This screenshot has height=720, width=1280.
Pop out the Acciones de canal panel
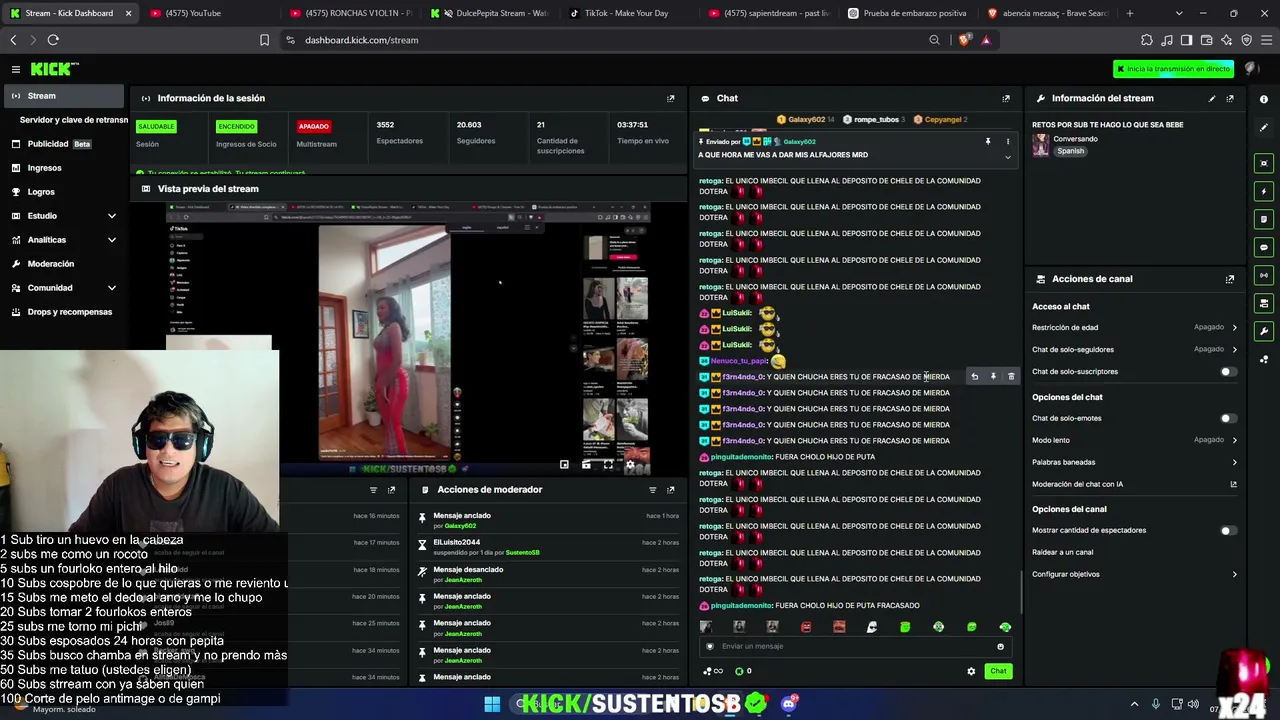(1230, 279)
